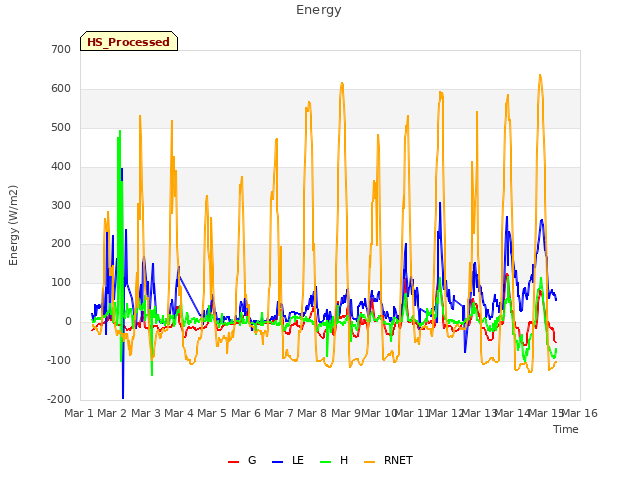Click the 300 y-axis tick label

point(61,205)
